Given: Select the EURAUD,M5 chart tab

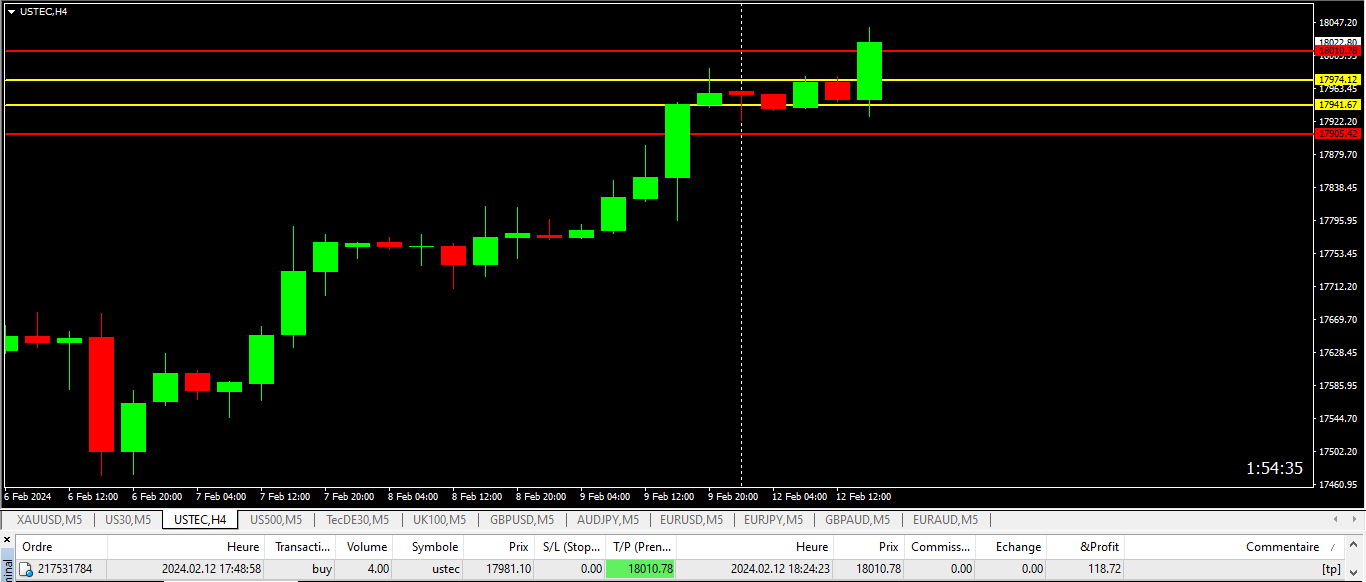Looking at the screenshot, I should coord(945,520).
